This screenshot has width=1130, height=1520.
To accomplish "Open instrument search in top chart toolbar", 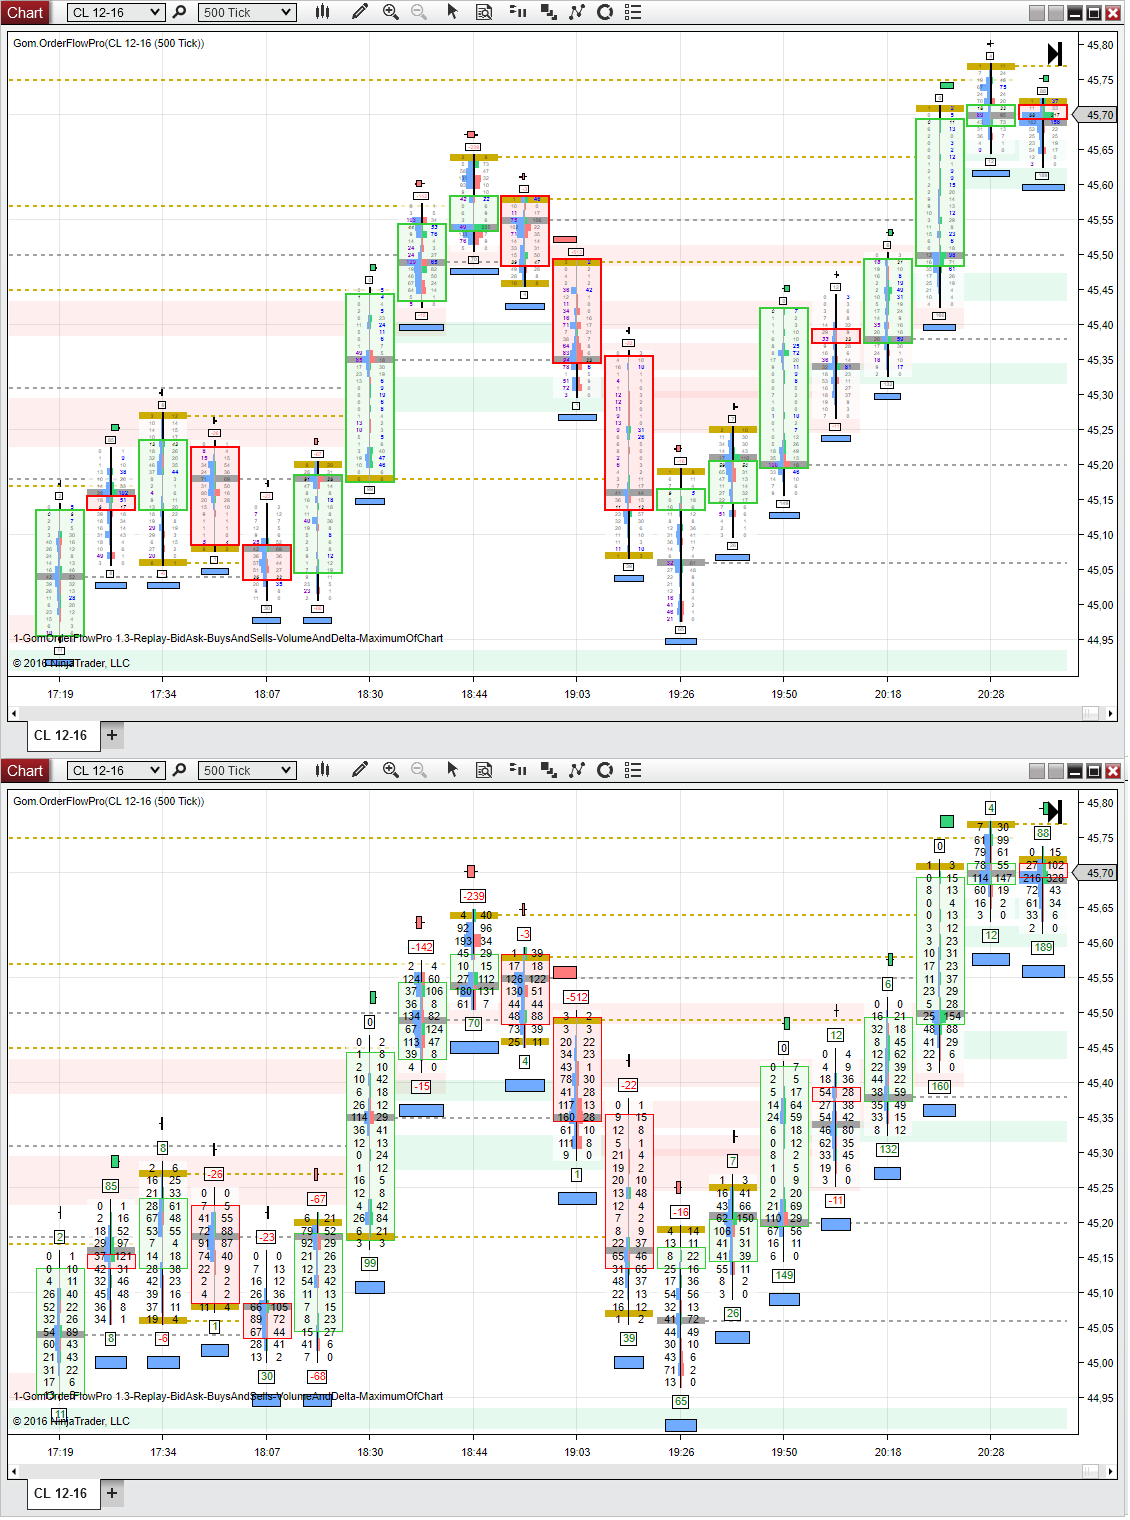I will (179, 12).
